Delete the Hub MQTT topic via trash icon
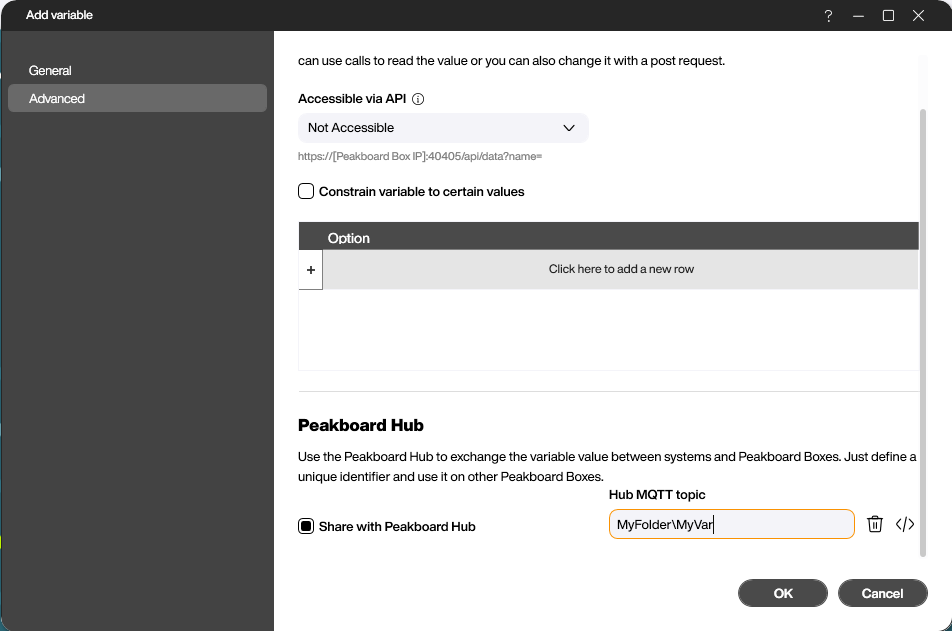 point(874,524)
